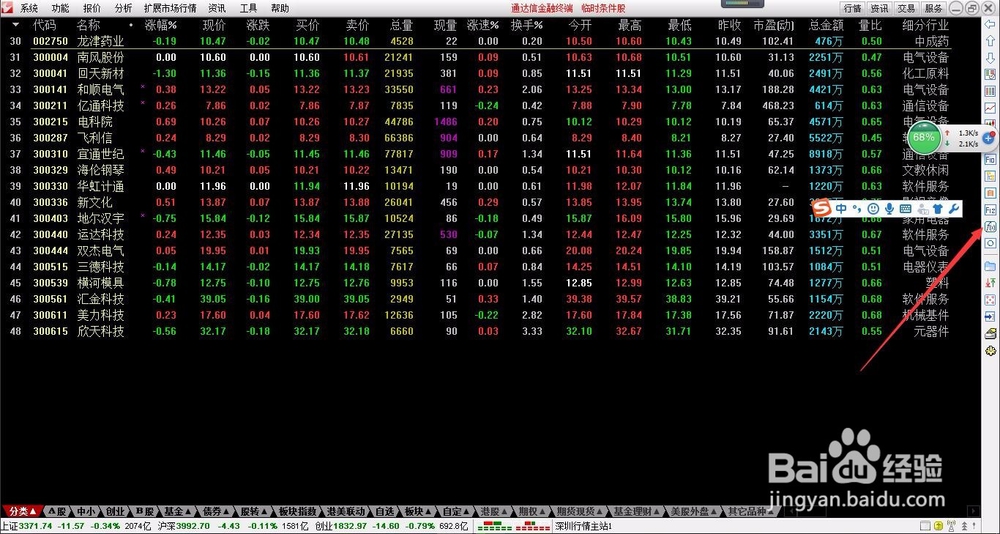This screenshot has width=1000, height=534.
Task: Expand the 板块▲ tab menu
Action: pos(418,512)
